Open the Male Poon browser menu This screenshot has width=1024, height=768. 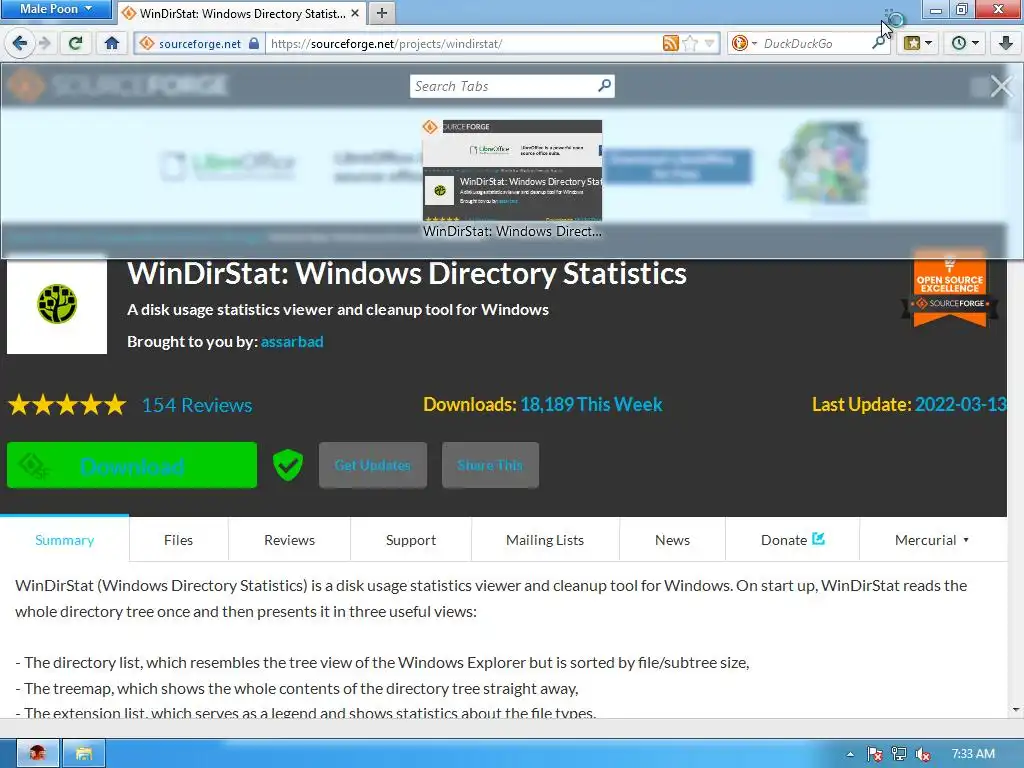tap(56, 9)
